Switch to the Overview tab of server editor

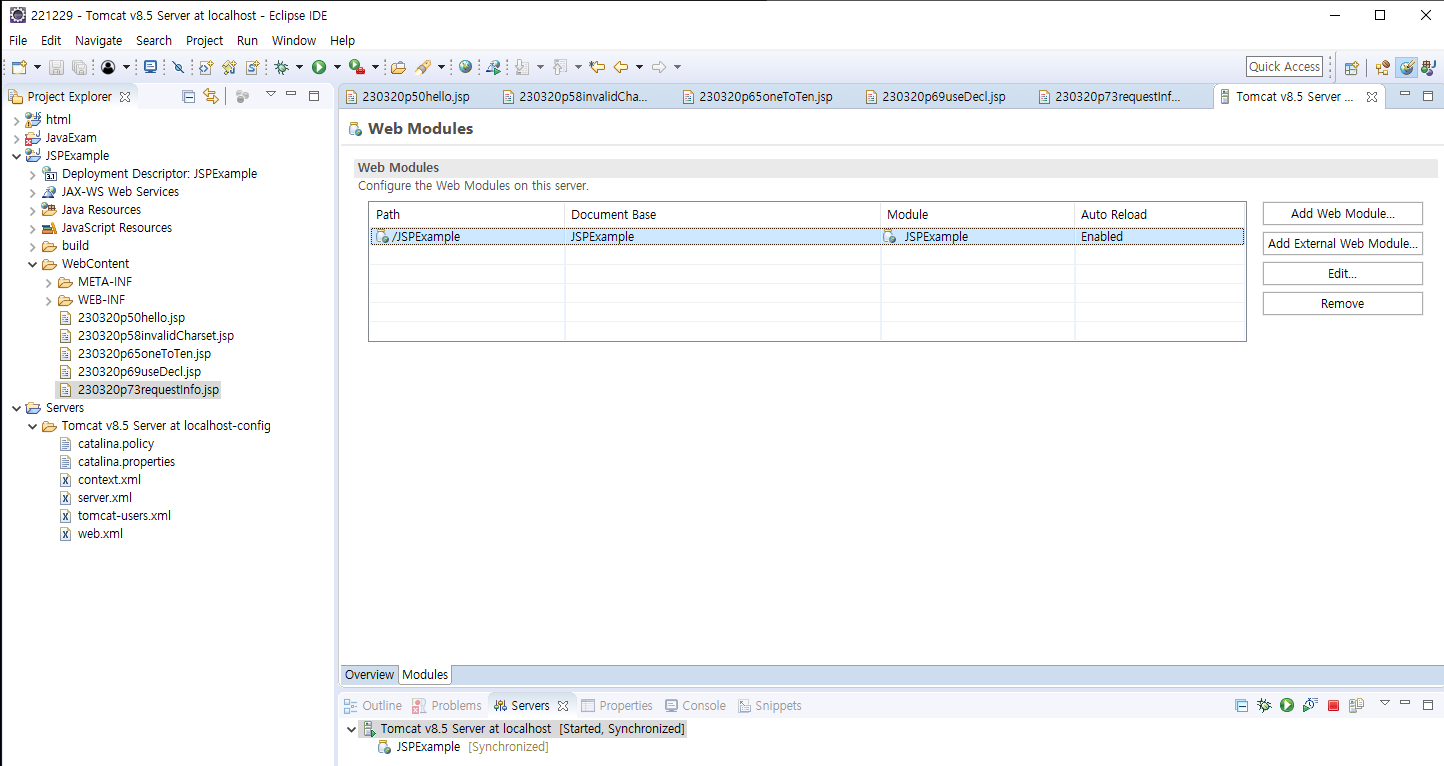(369, 675)
